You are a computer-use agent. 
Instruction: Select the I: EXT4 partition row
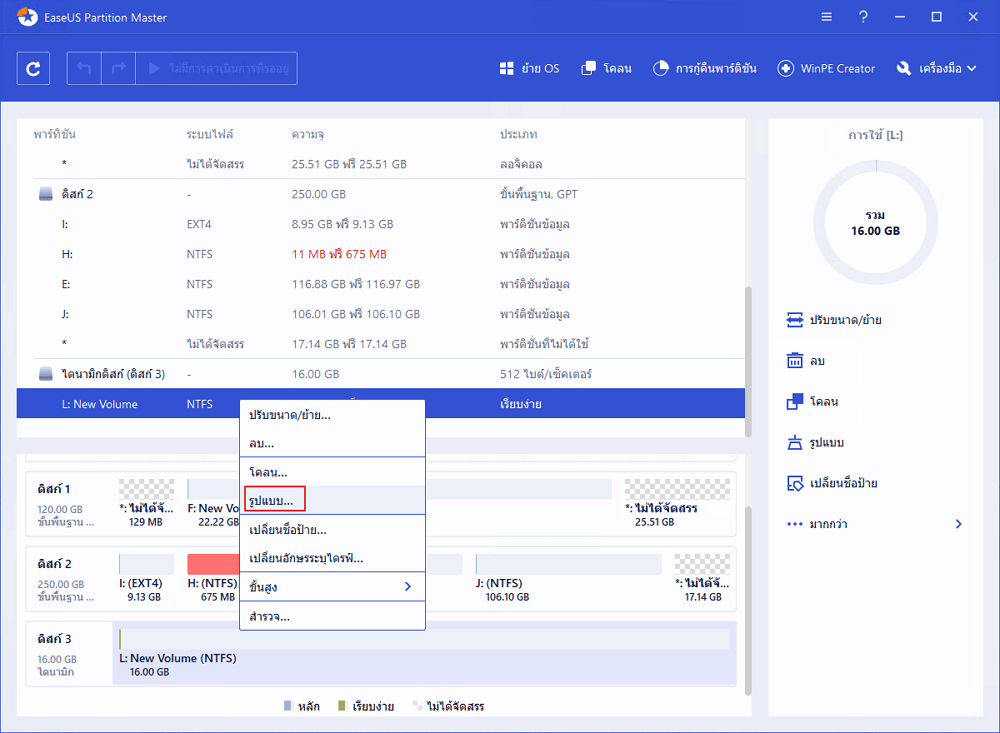[381, 224]
